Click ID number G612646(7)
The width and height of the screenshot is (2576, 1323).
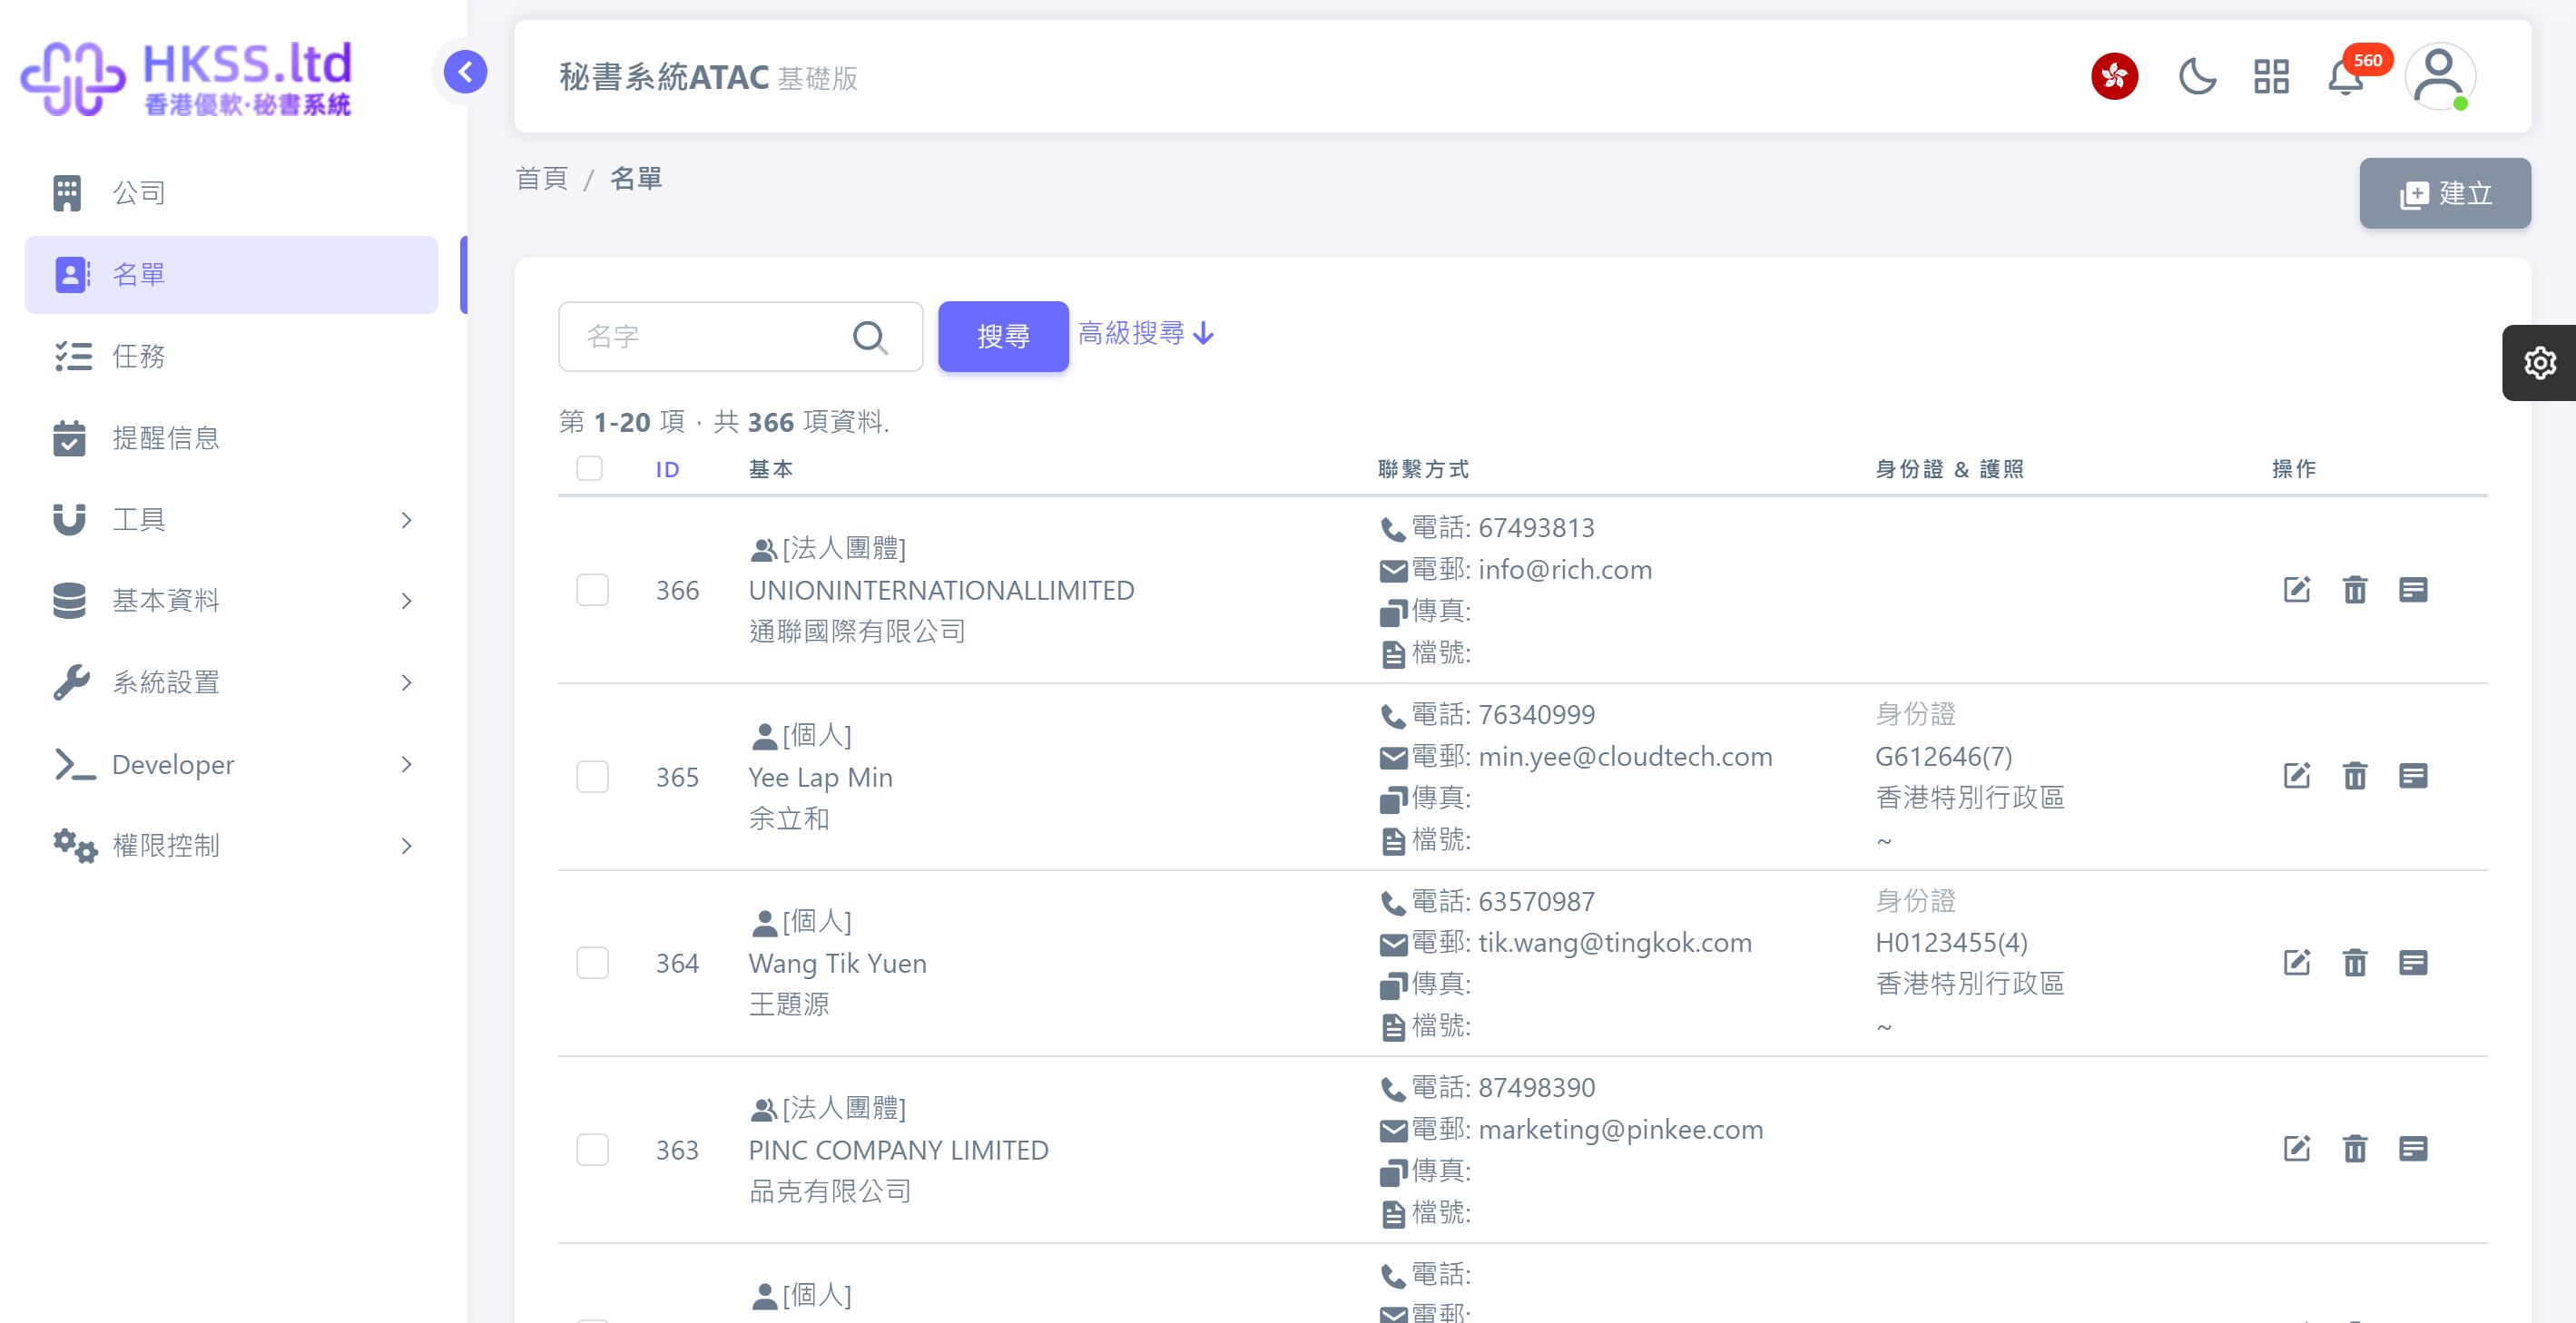[1943, 757]
